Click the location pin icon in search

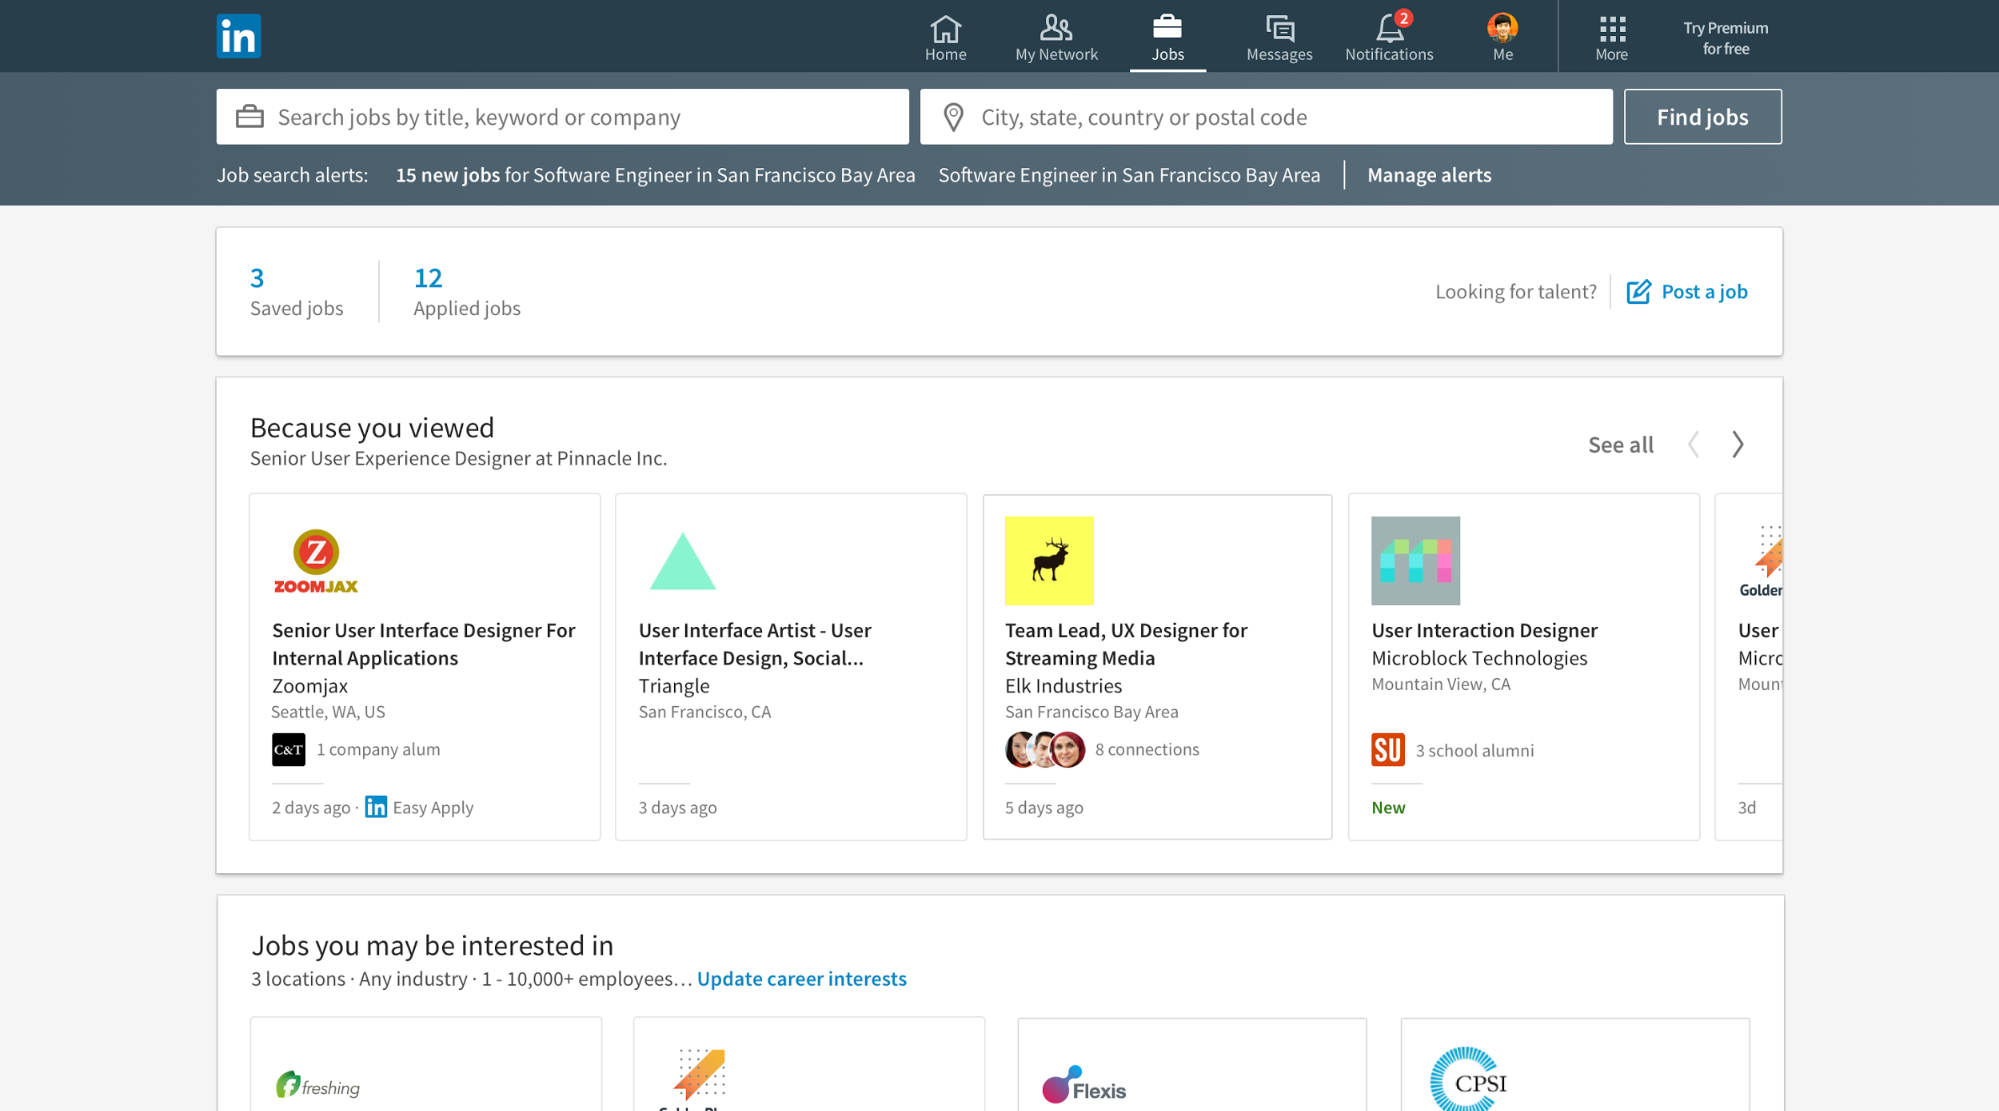tap(952, 117)
